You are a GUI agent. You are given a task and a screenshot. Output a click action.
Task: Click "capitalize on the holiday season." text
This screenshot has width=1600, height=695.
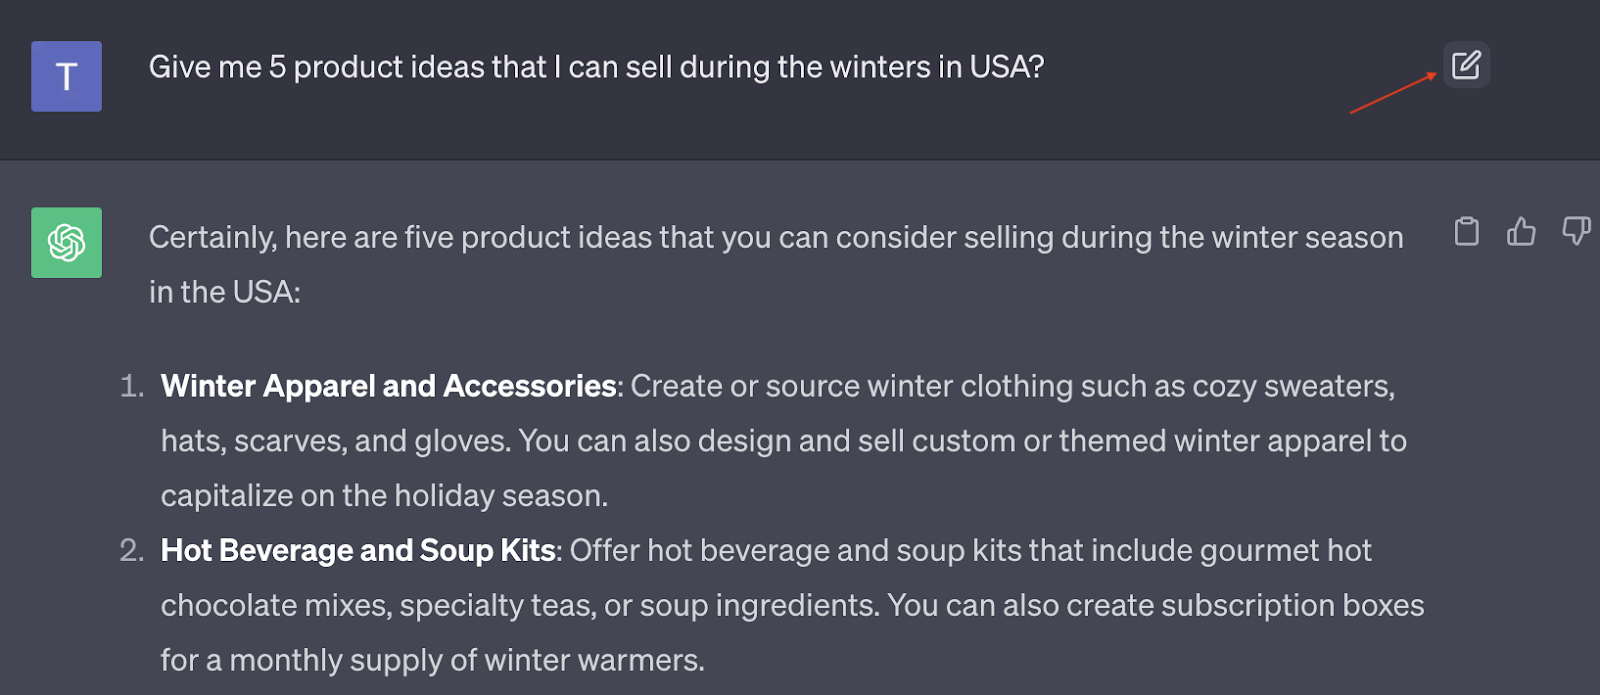click(x=384, y=496)
